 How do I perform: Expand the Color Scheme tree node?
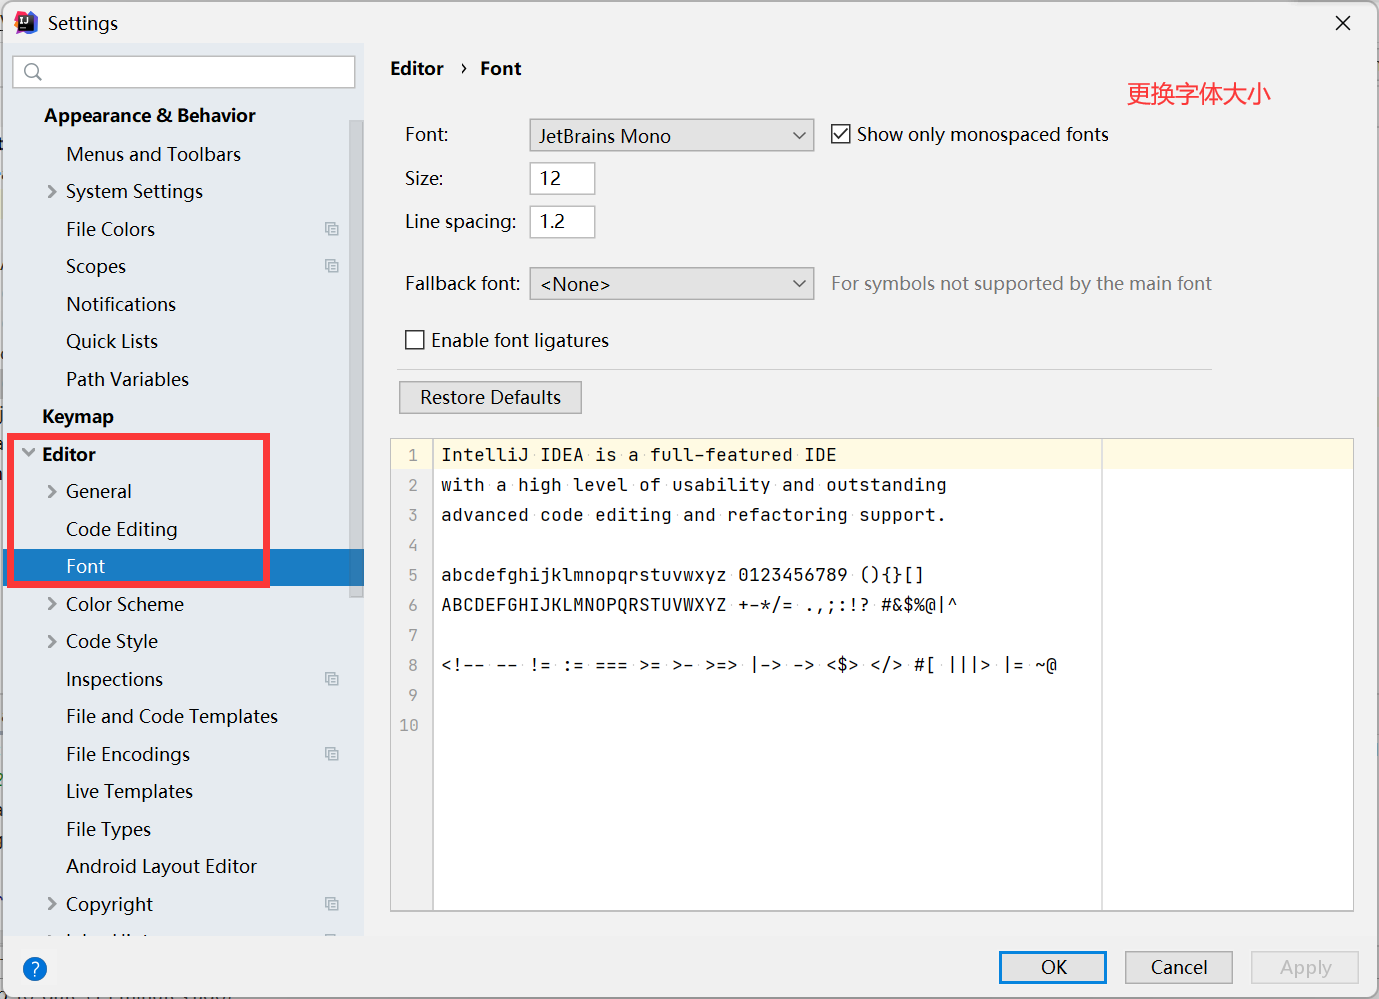[x=52, y=604]
